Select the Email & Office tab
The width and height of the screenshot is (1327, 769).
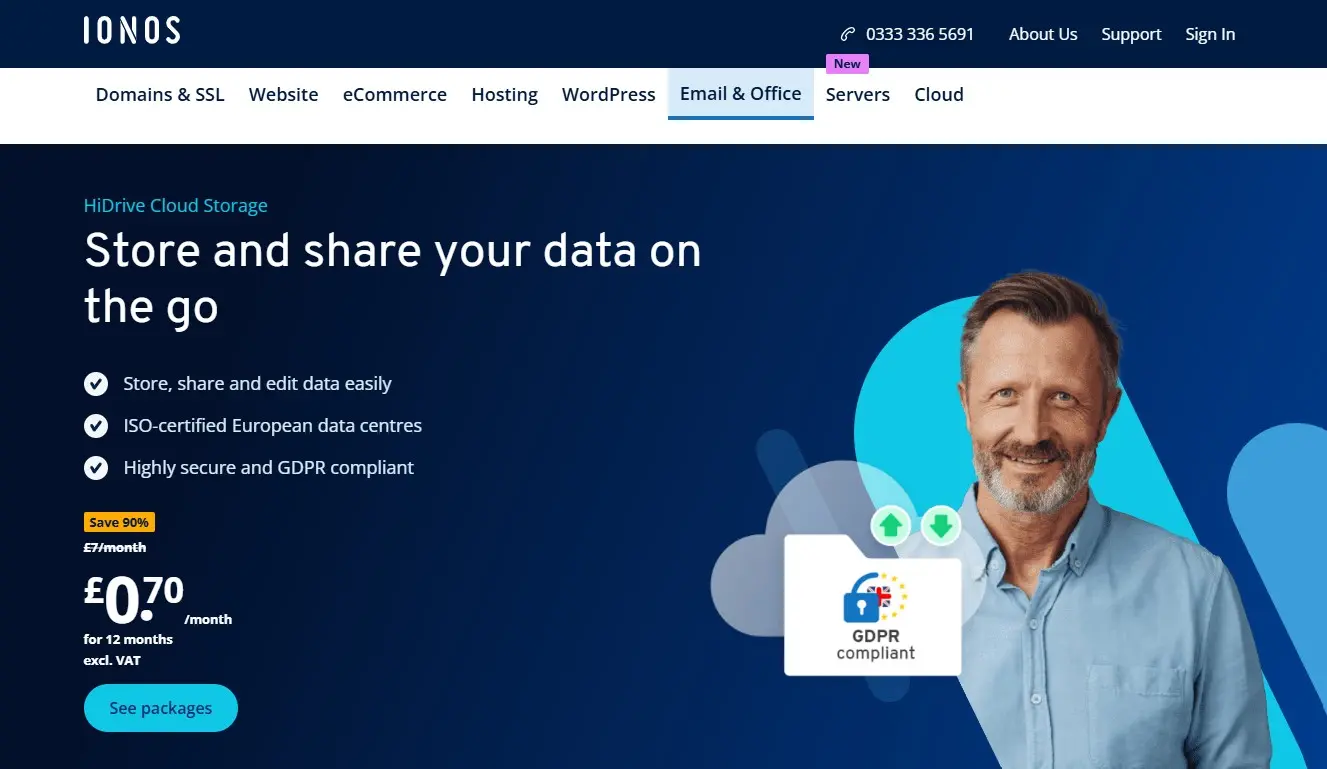(740, 93)
